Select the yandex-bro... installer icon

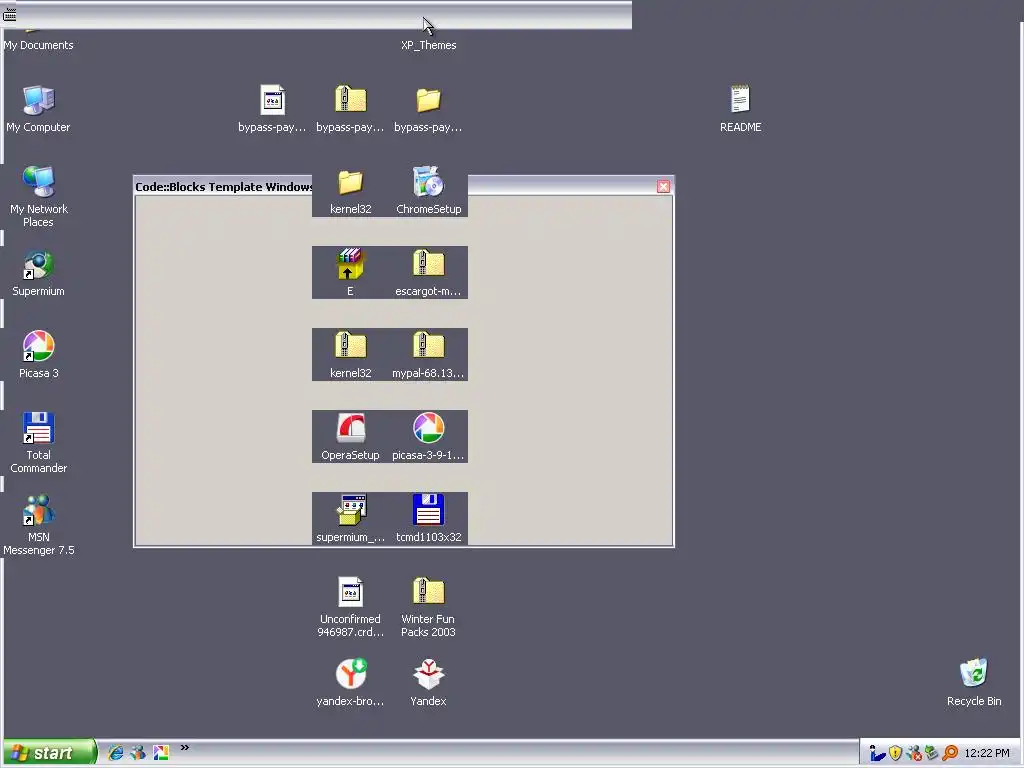pyautogui.click(x=351, y=674)
